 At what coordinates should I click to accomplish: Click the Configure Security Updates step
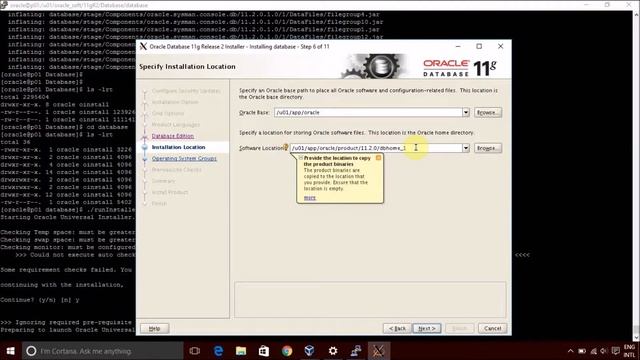[x=186, y=91]
